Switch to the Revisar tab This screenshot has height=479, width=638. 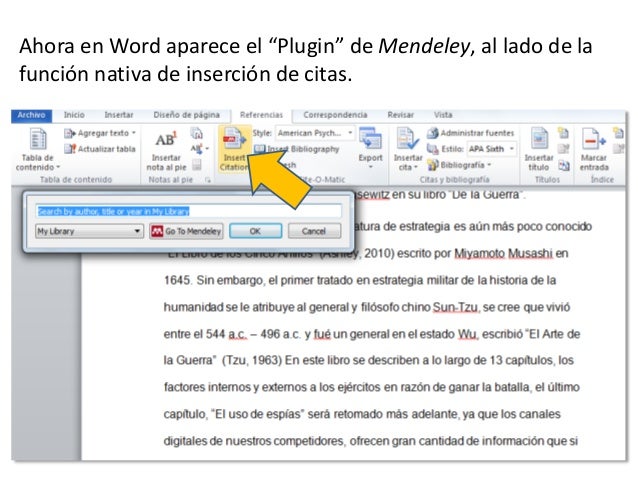pos(400,115)
